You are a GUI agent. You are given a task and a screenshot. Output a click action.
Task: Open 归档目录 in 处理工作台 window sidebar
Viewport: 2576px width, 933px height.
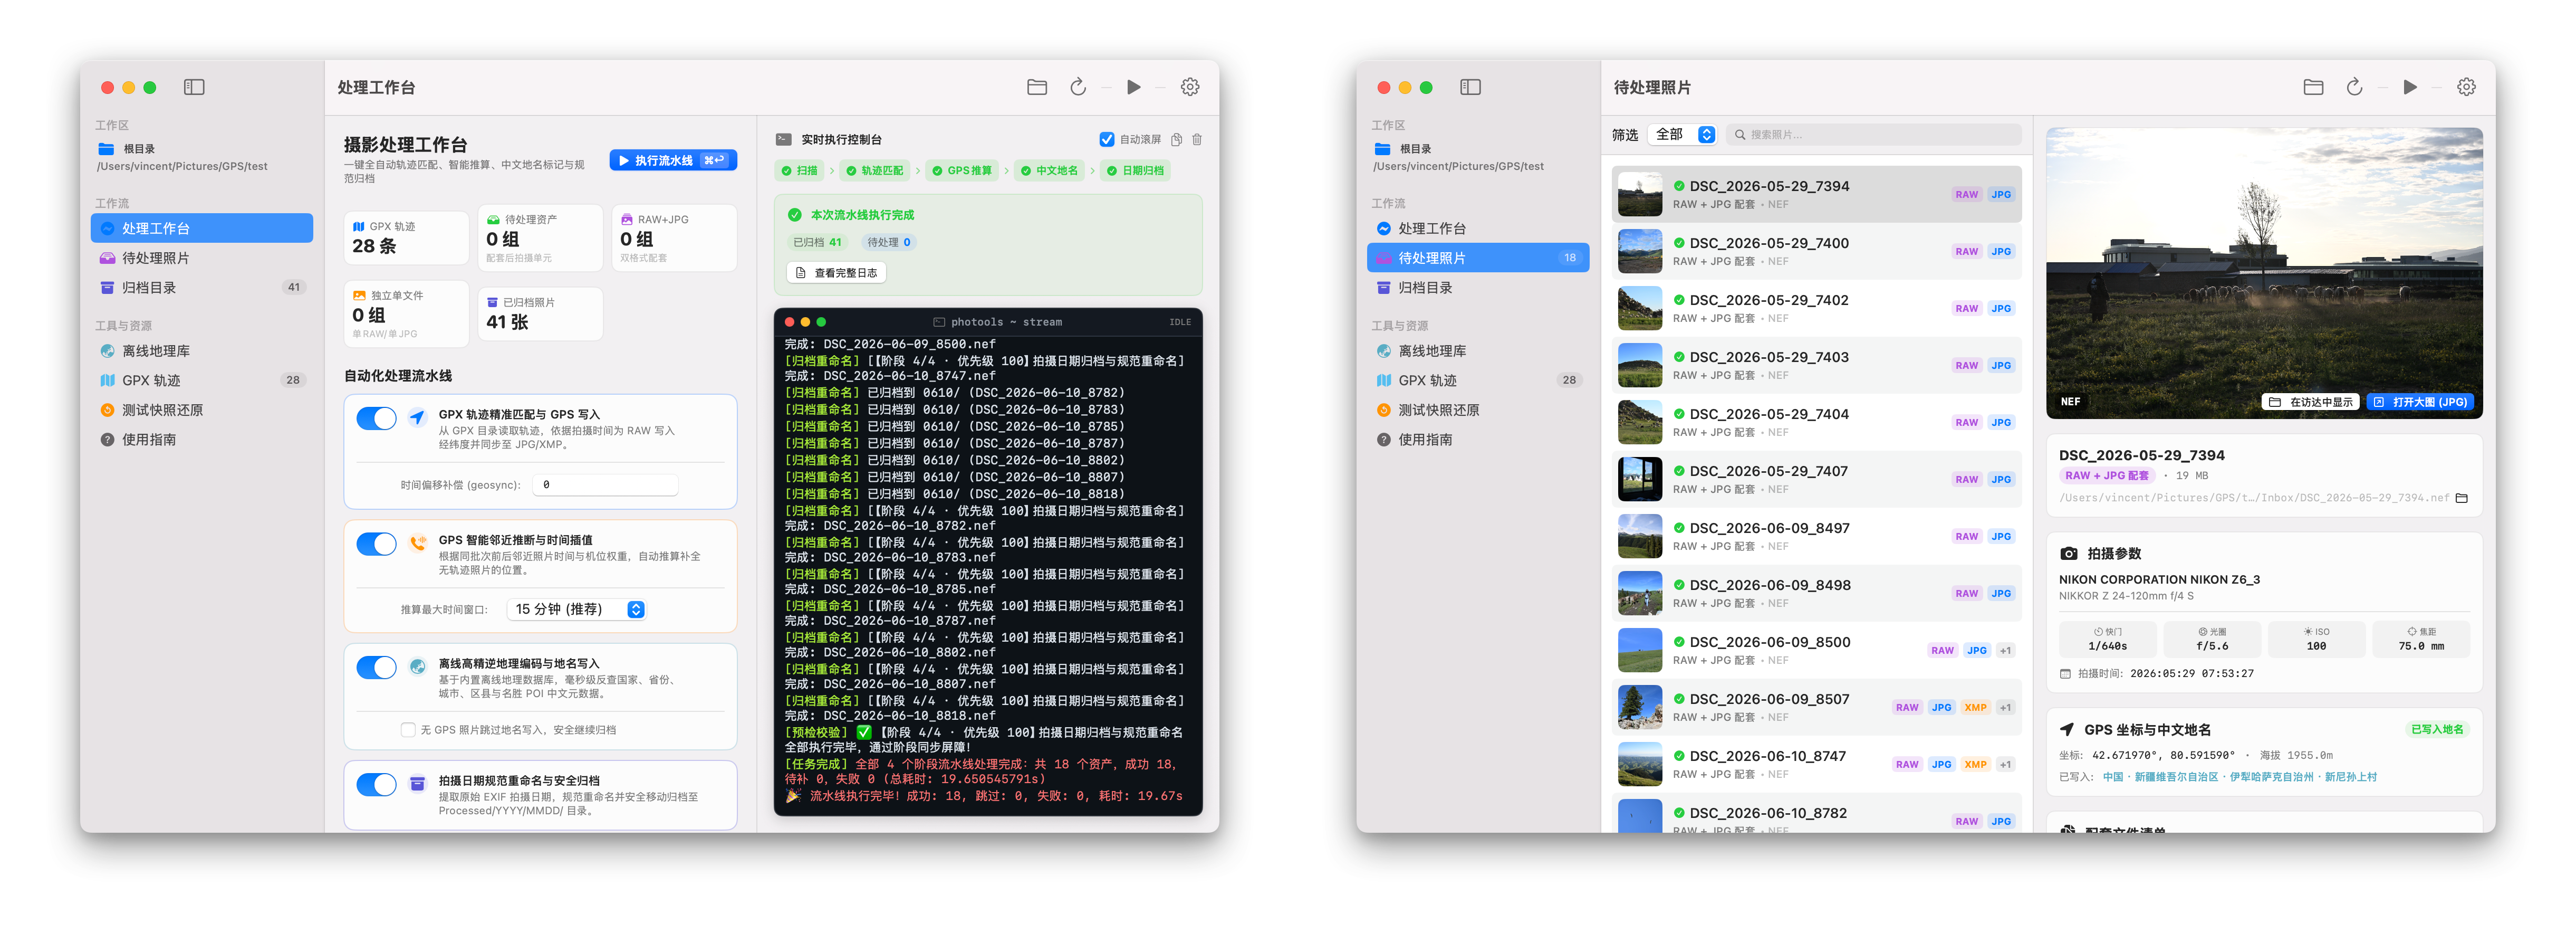(202, 287)
